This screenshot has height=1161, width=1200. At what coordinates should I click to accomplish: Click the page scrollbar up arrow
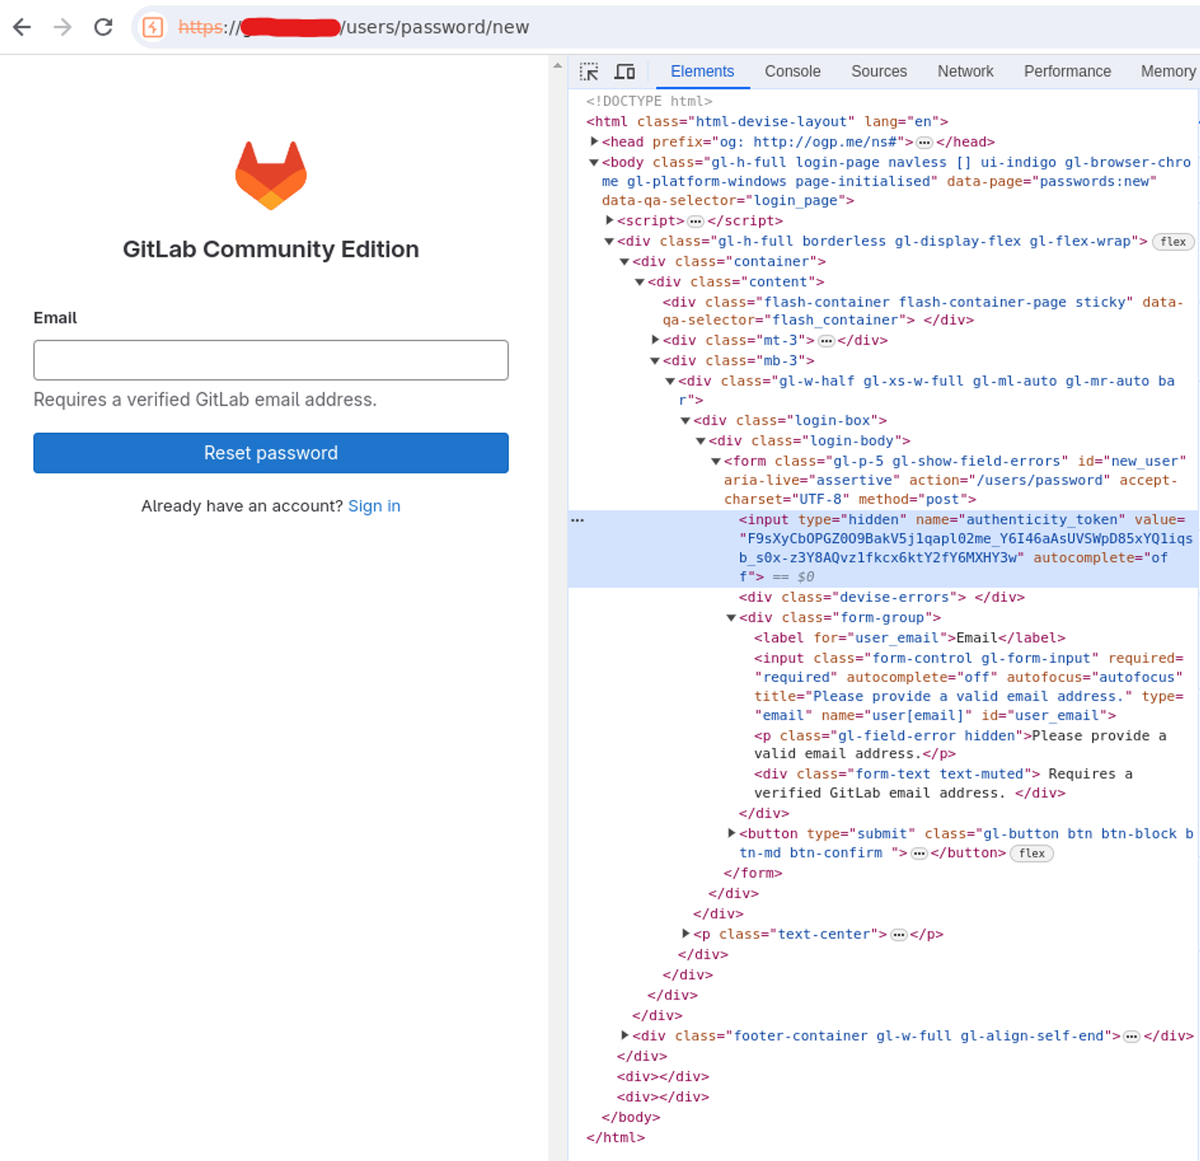coord(558,66)
